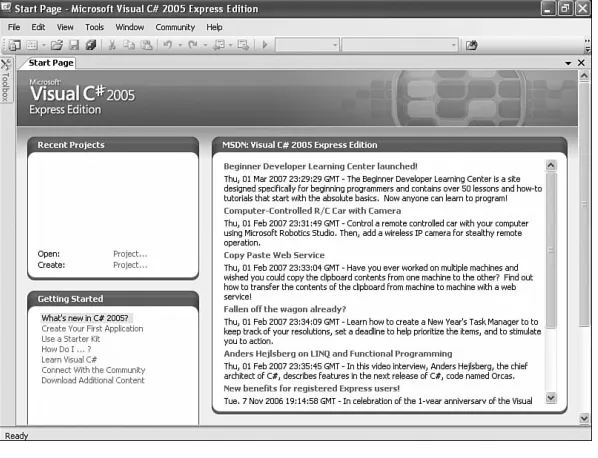598x458 pixels.
Task: Click the Add New Item toolbar icon
Action: pos(32,45)
